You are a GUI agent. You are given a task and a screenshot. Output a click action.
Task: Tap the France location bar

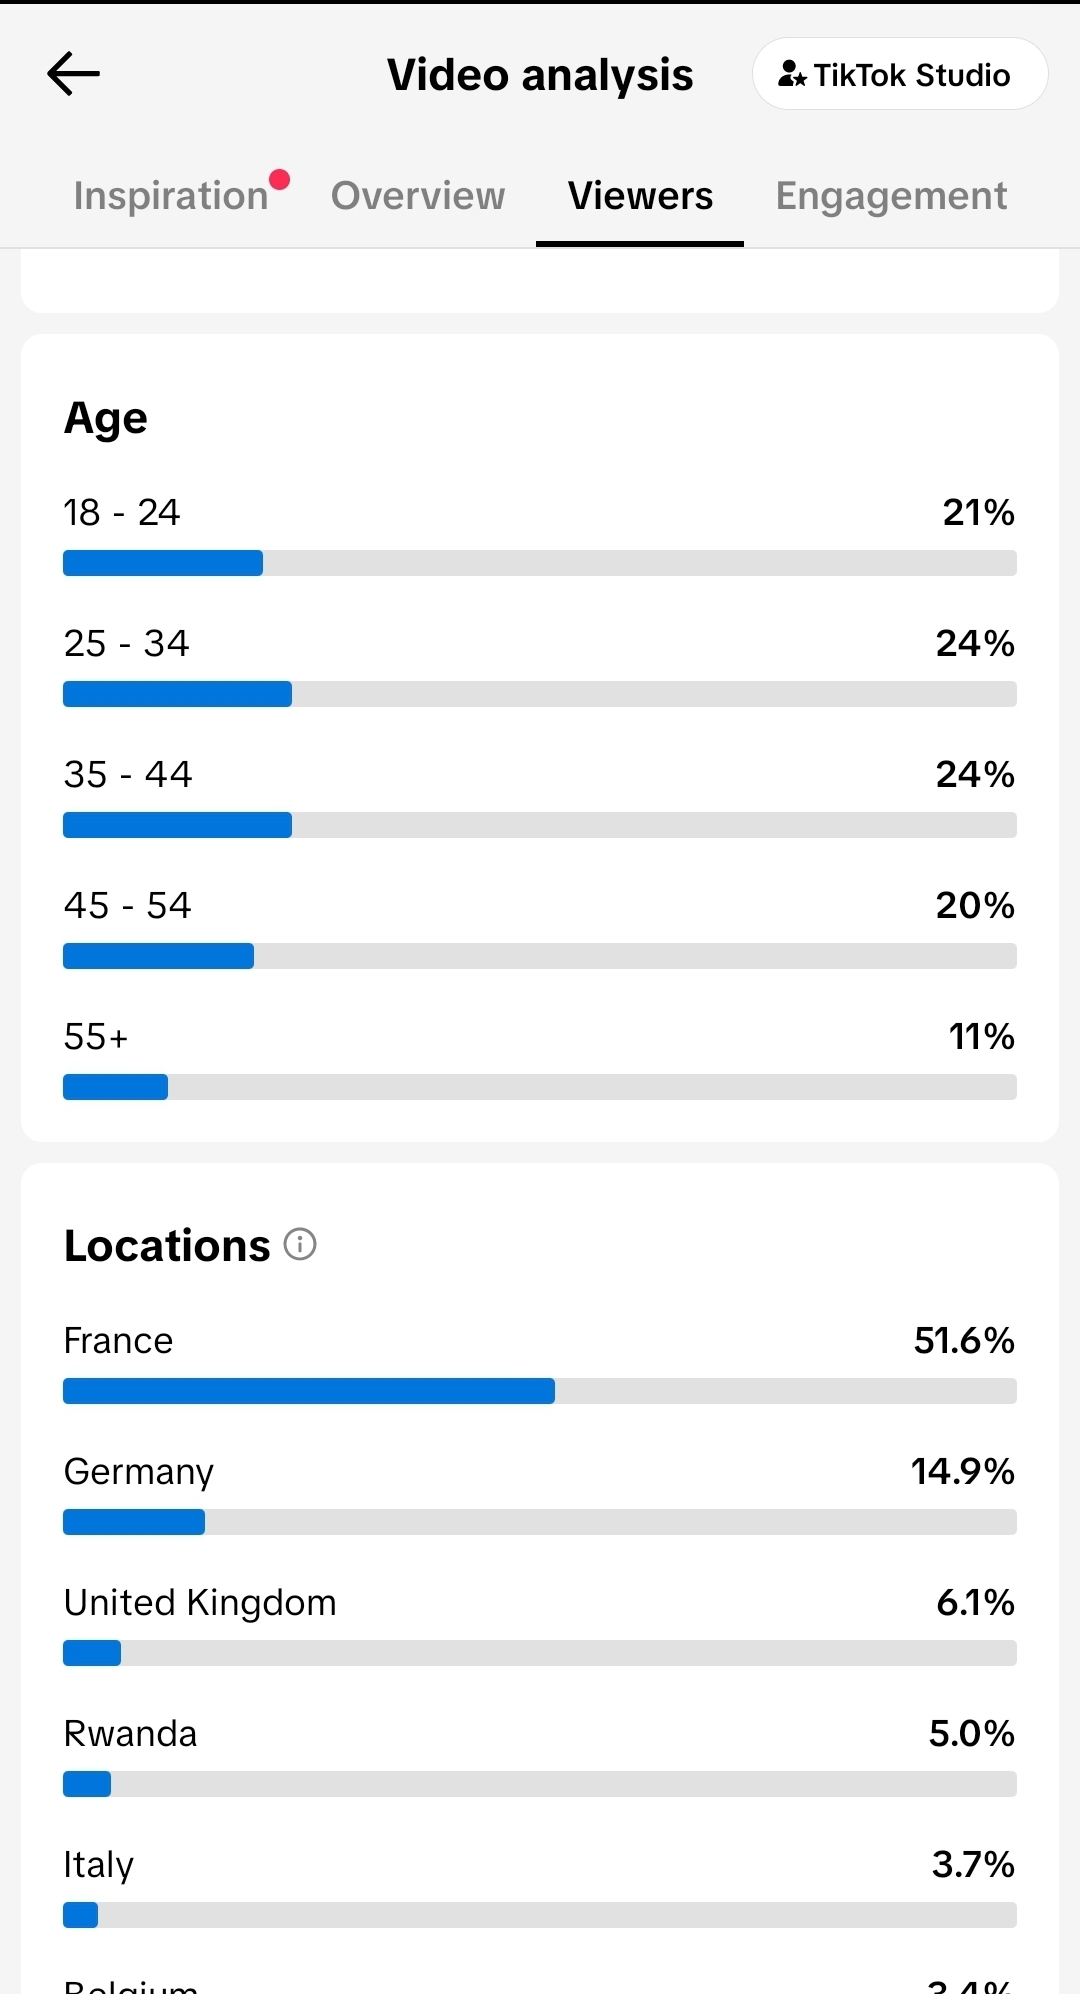click(x=540, y=1391)
